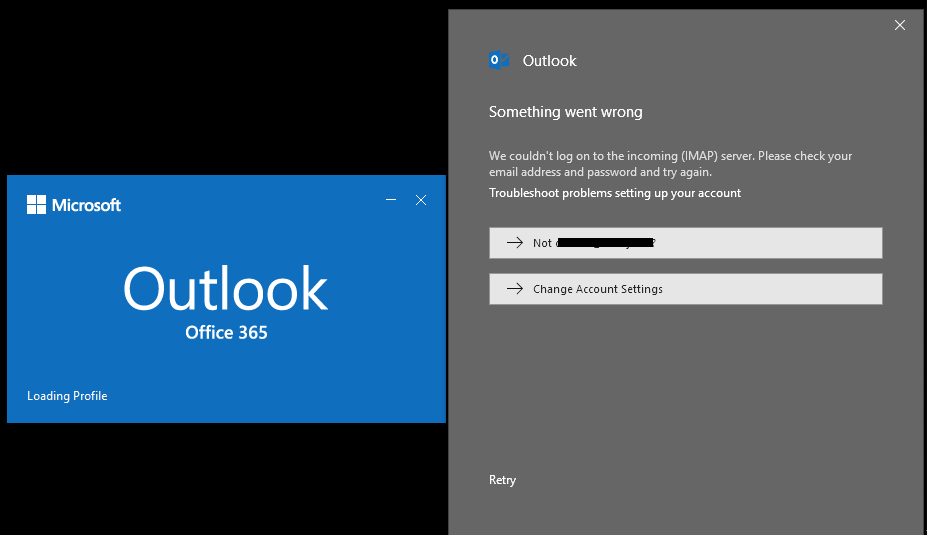
Task: Click the 'Outlook' title in the error dialog
Action: click(549, 61)
